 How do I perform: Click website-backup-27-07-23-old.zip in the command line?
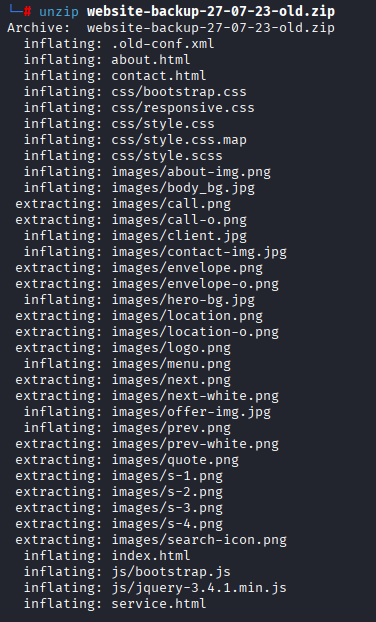pyautogui.click(x=211, y=12)
